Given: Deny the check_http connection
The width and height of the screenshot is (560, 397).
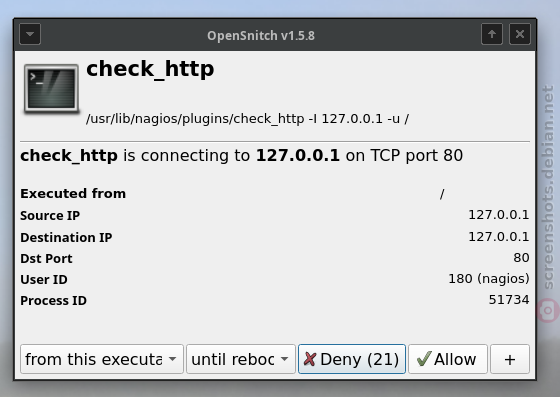Looking at the screenshot, I should click(352, 359).
